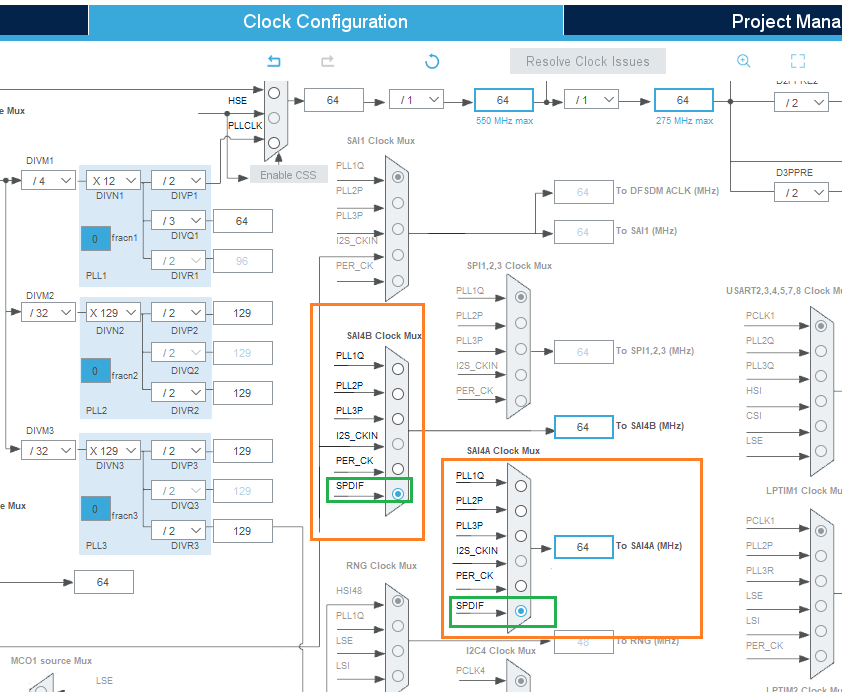The height and width of the screenshot is (692, 842).
Task: Select PCLK1 in LPTIM1 Clock Mux
Action: (821, 531)
